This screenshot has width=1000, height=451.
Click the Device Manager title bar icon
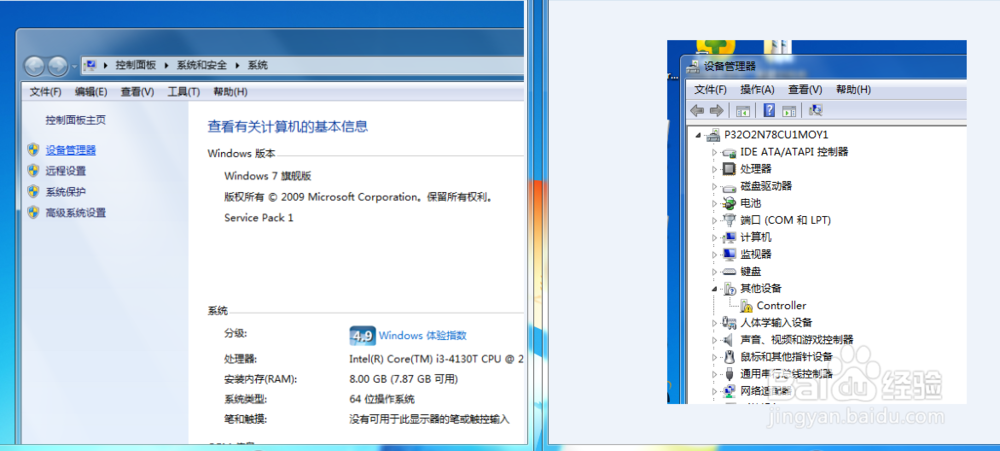tap(693, 66)
